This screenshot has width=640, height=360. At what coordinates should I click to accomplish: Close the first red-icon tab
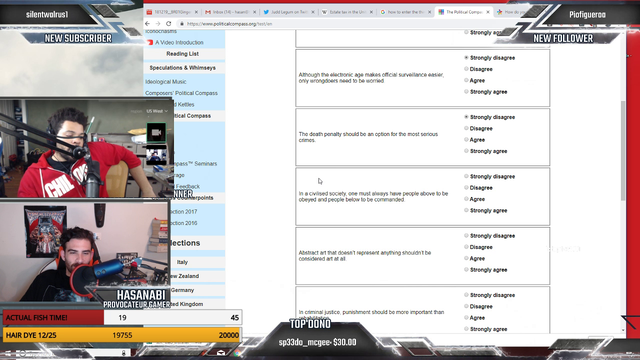coord(196,12)
